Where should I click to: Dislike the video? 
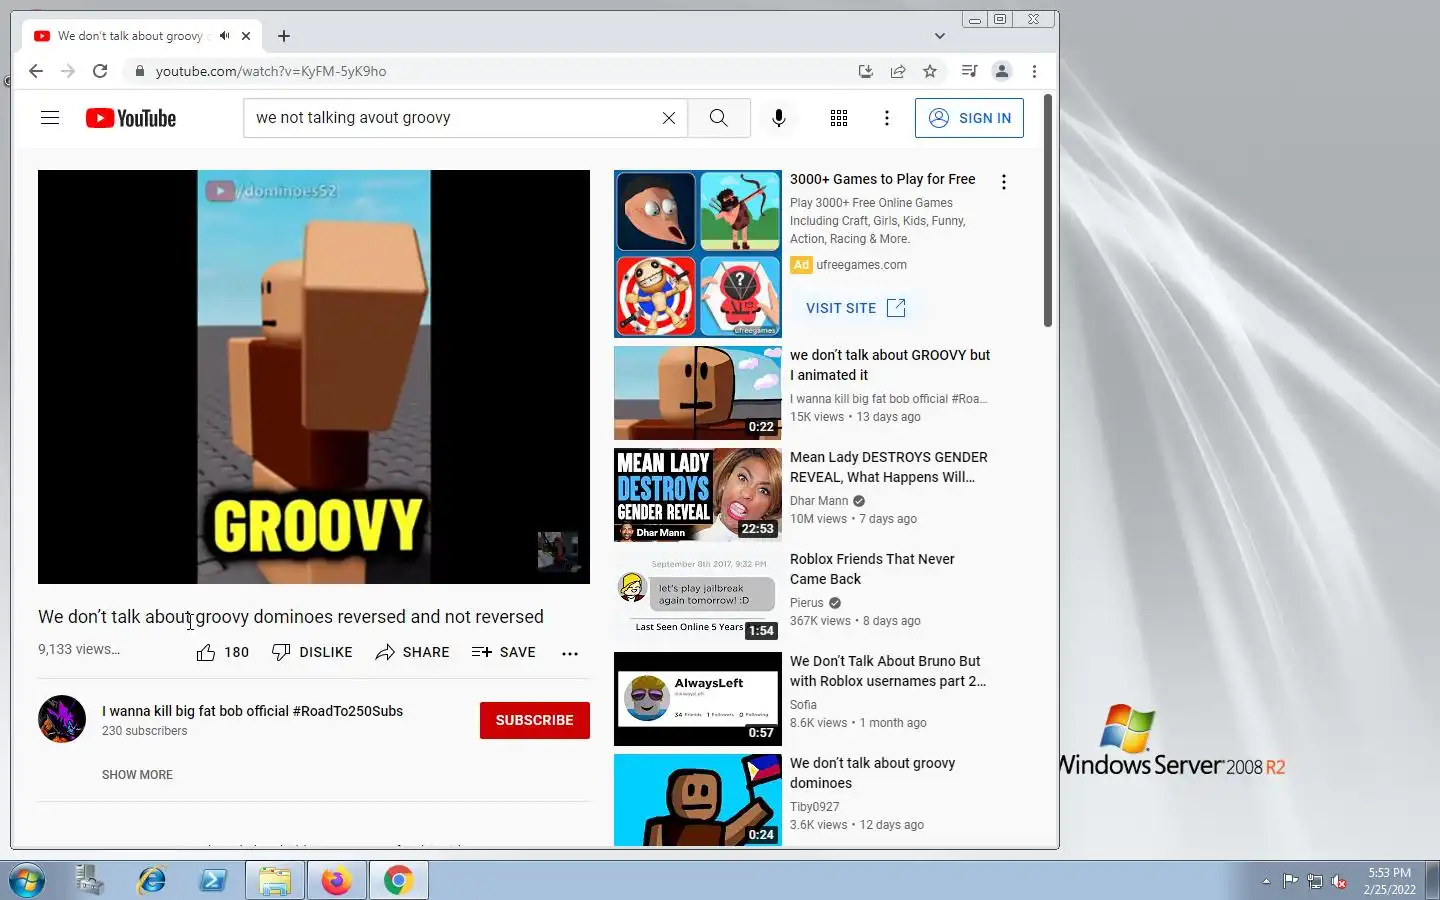pos(312,652)
